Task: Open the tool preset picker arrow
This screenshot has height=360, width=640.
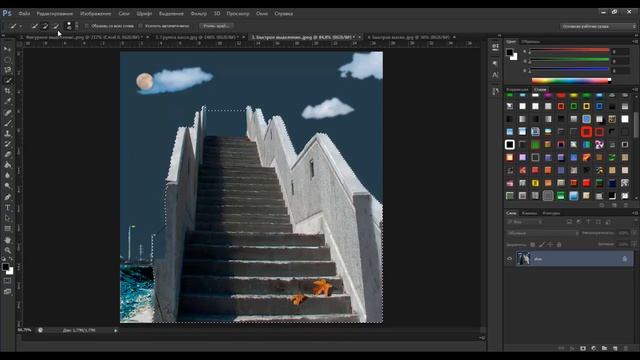Action: point(21,26)
